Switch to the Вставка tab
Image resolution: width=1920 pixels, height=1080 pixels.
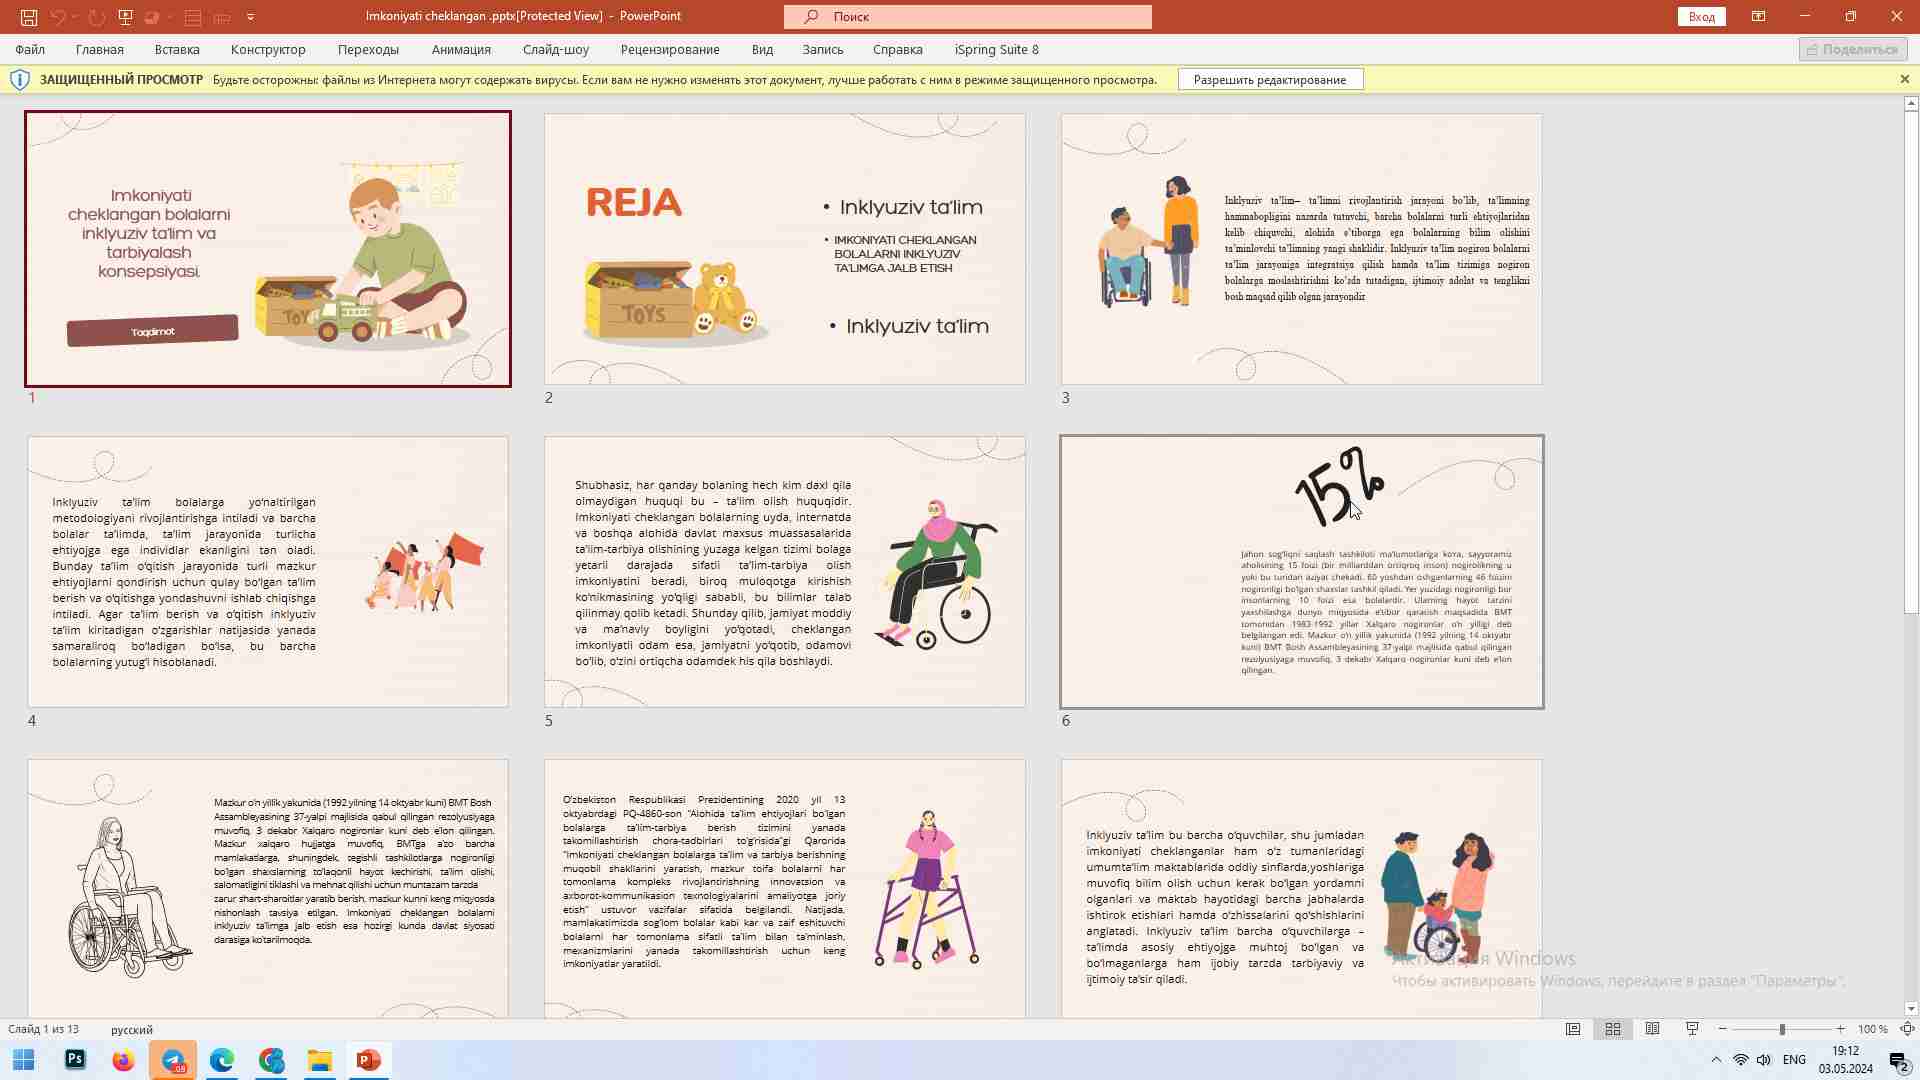point(177,49)
